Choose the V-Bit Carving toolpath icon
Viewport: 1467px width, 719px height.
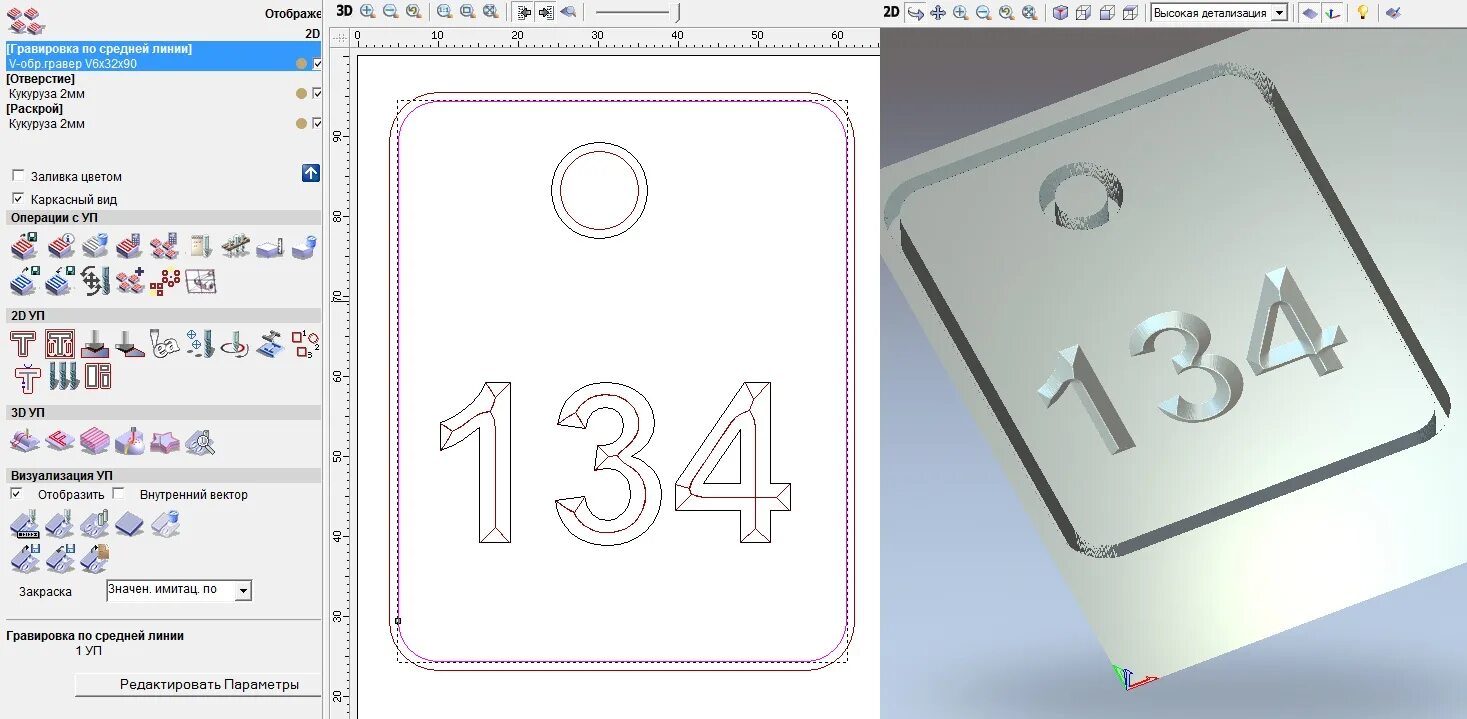tap(95, 345)
